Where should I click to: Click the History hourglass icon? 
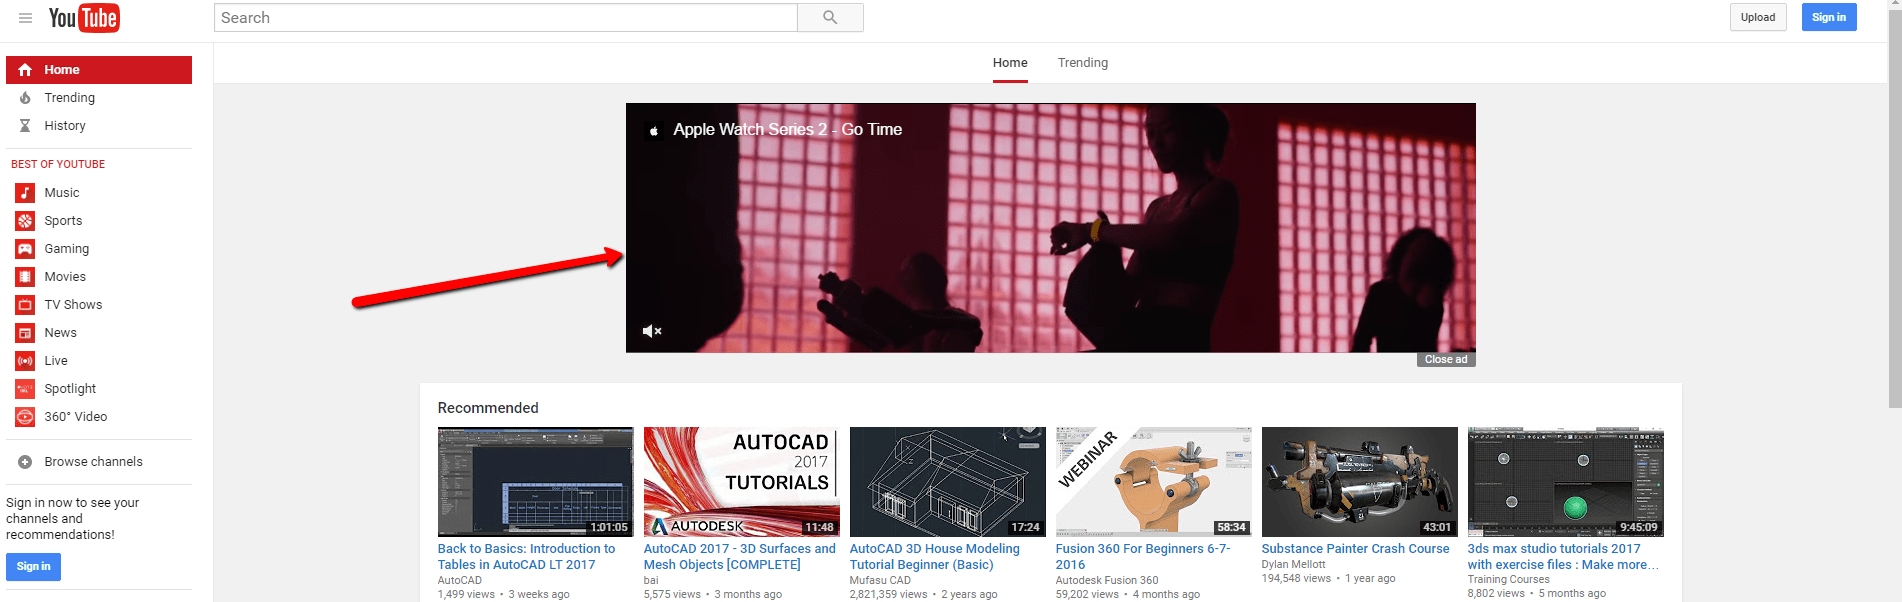[x=25, y=126]
